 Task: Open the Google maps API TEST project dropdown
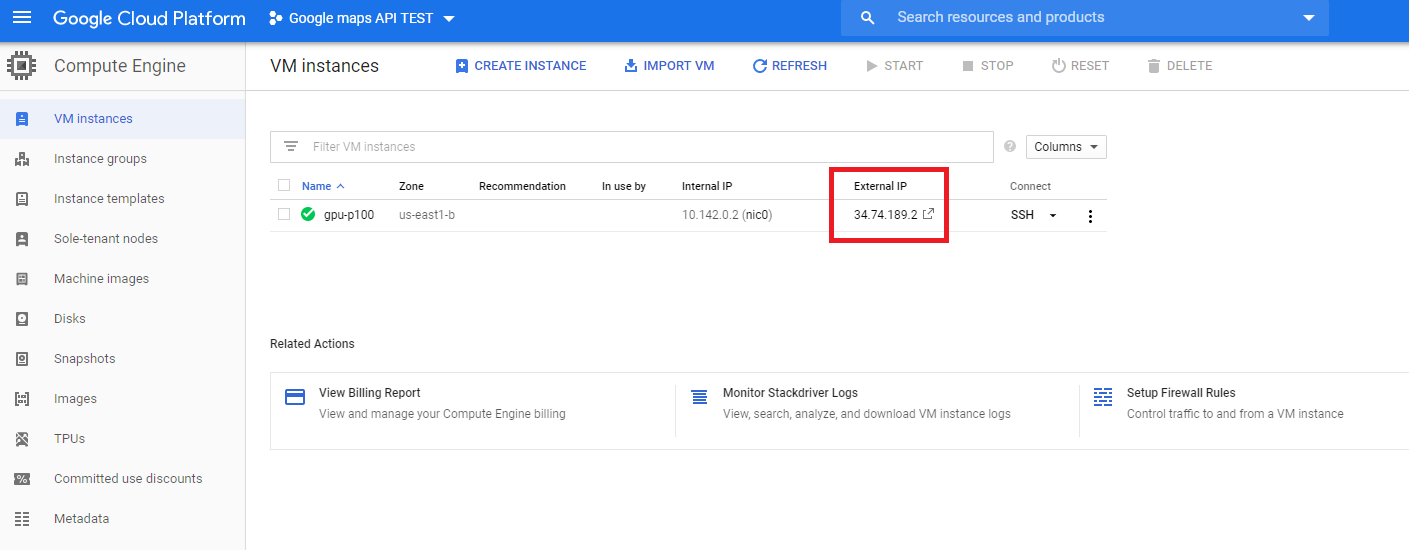click(x=362, y=18)
